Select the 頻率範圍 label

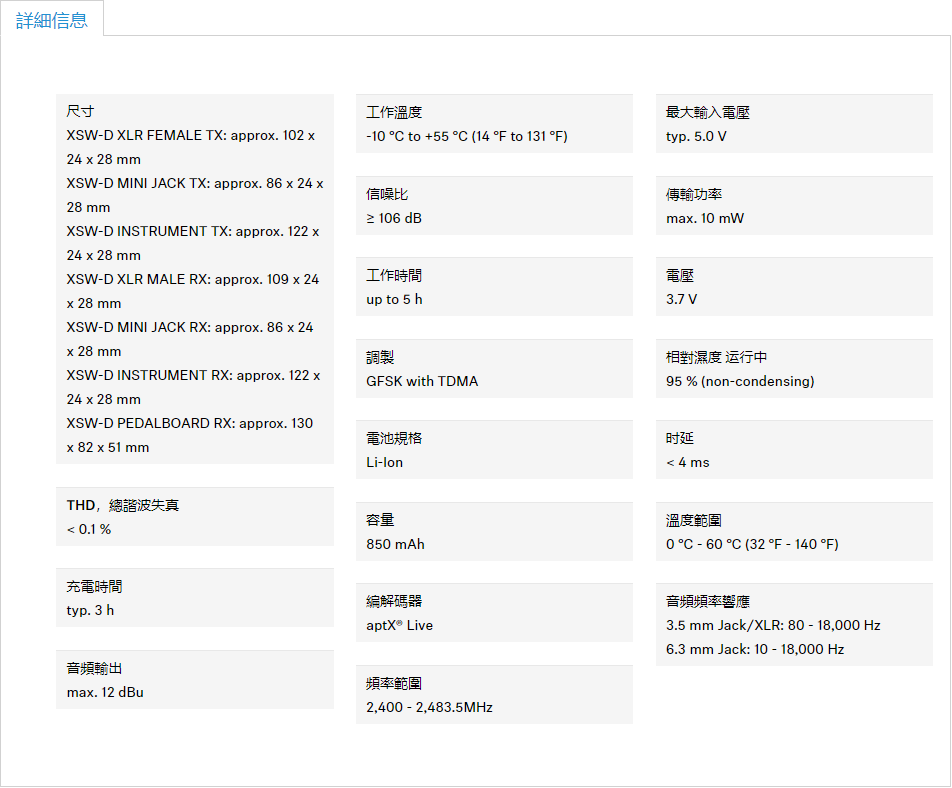pyautogui.click(x=394, y=684)
